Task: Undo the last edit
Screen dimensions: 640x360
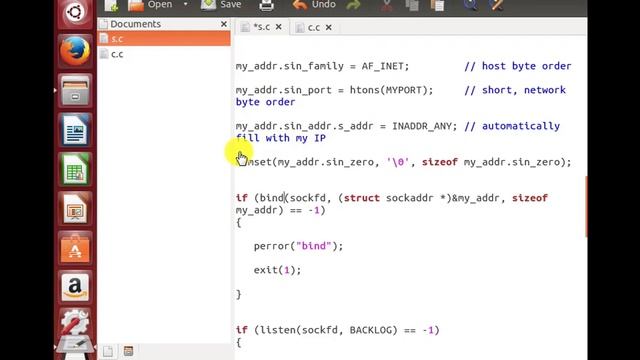Action: 314,5
